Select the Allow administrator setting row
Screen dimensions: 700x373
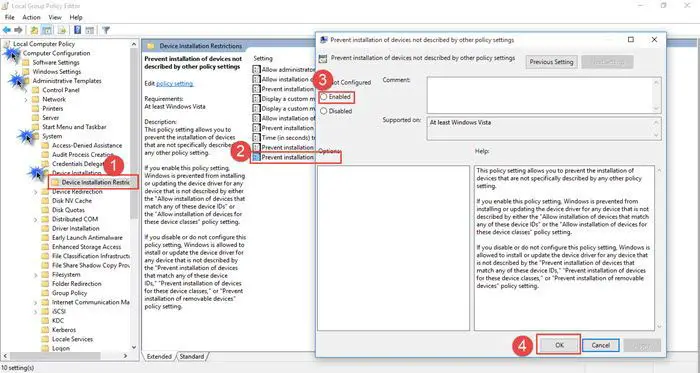click(284, 70)
